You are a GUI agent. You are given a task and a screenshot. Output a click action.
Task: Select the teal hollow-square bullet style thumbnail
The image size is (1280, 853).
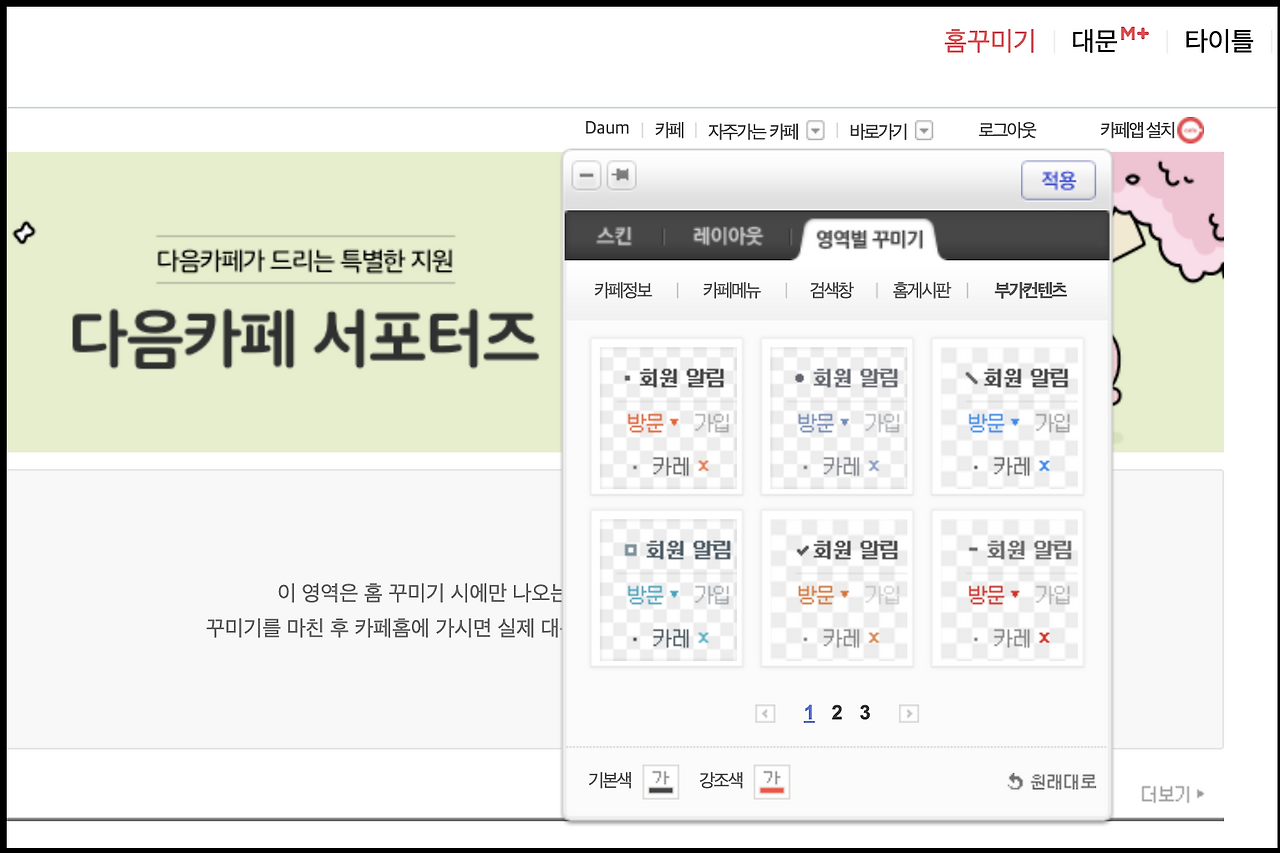pyautogui.click(x=666, y=588)
